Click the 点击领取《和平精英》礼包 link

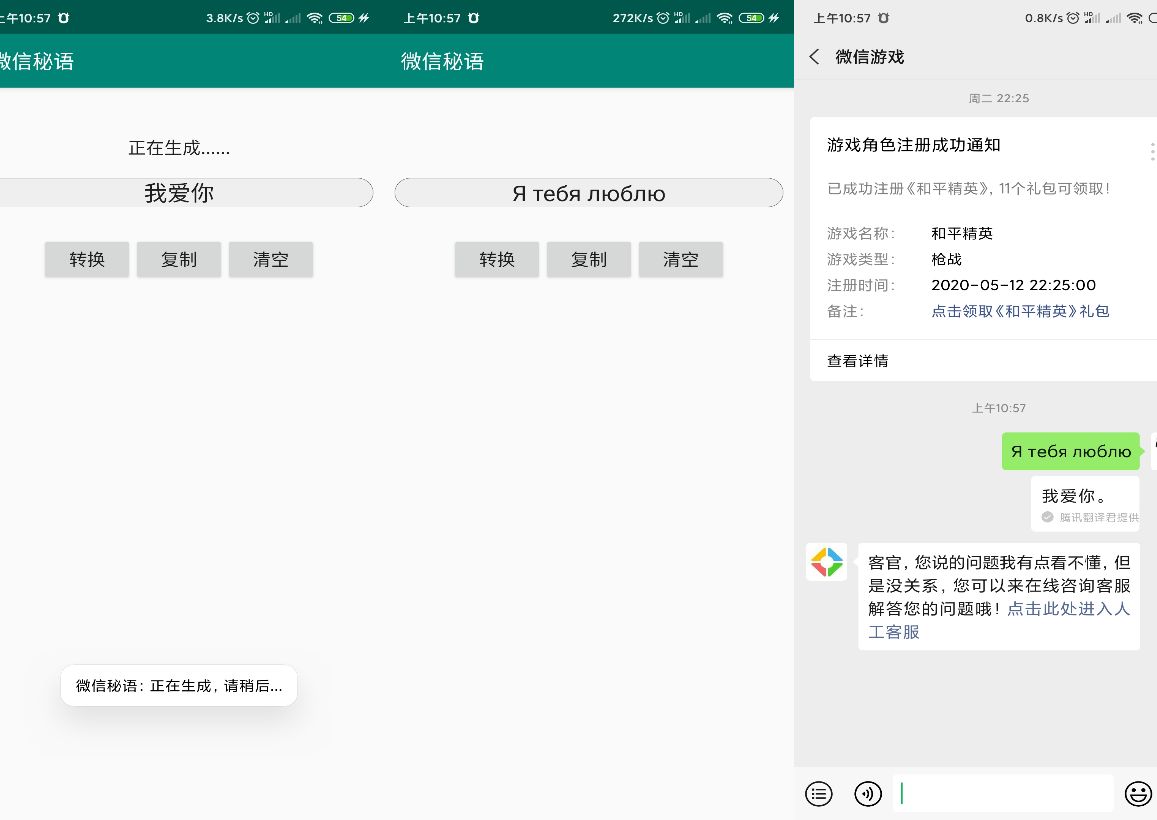point(1020,311)
